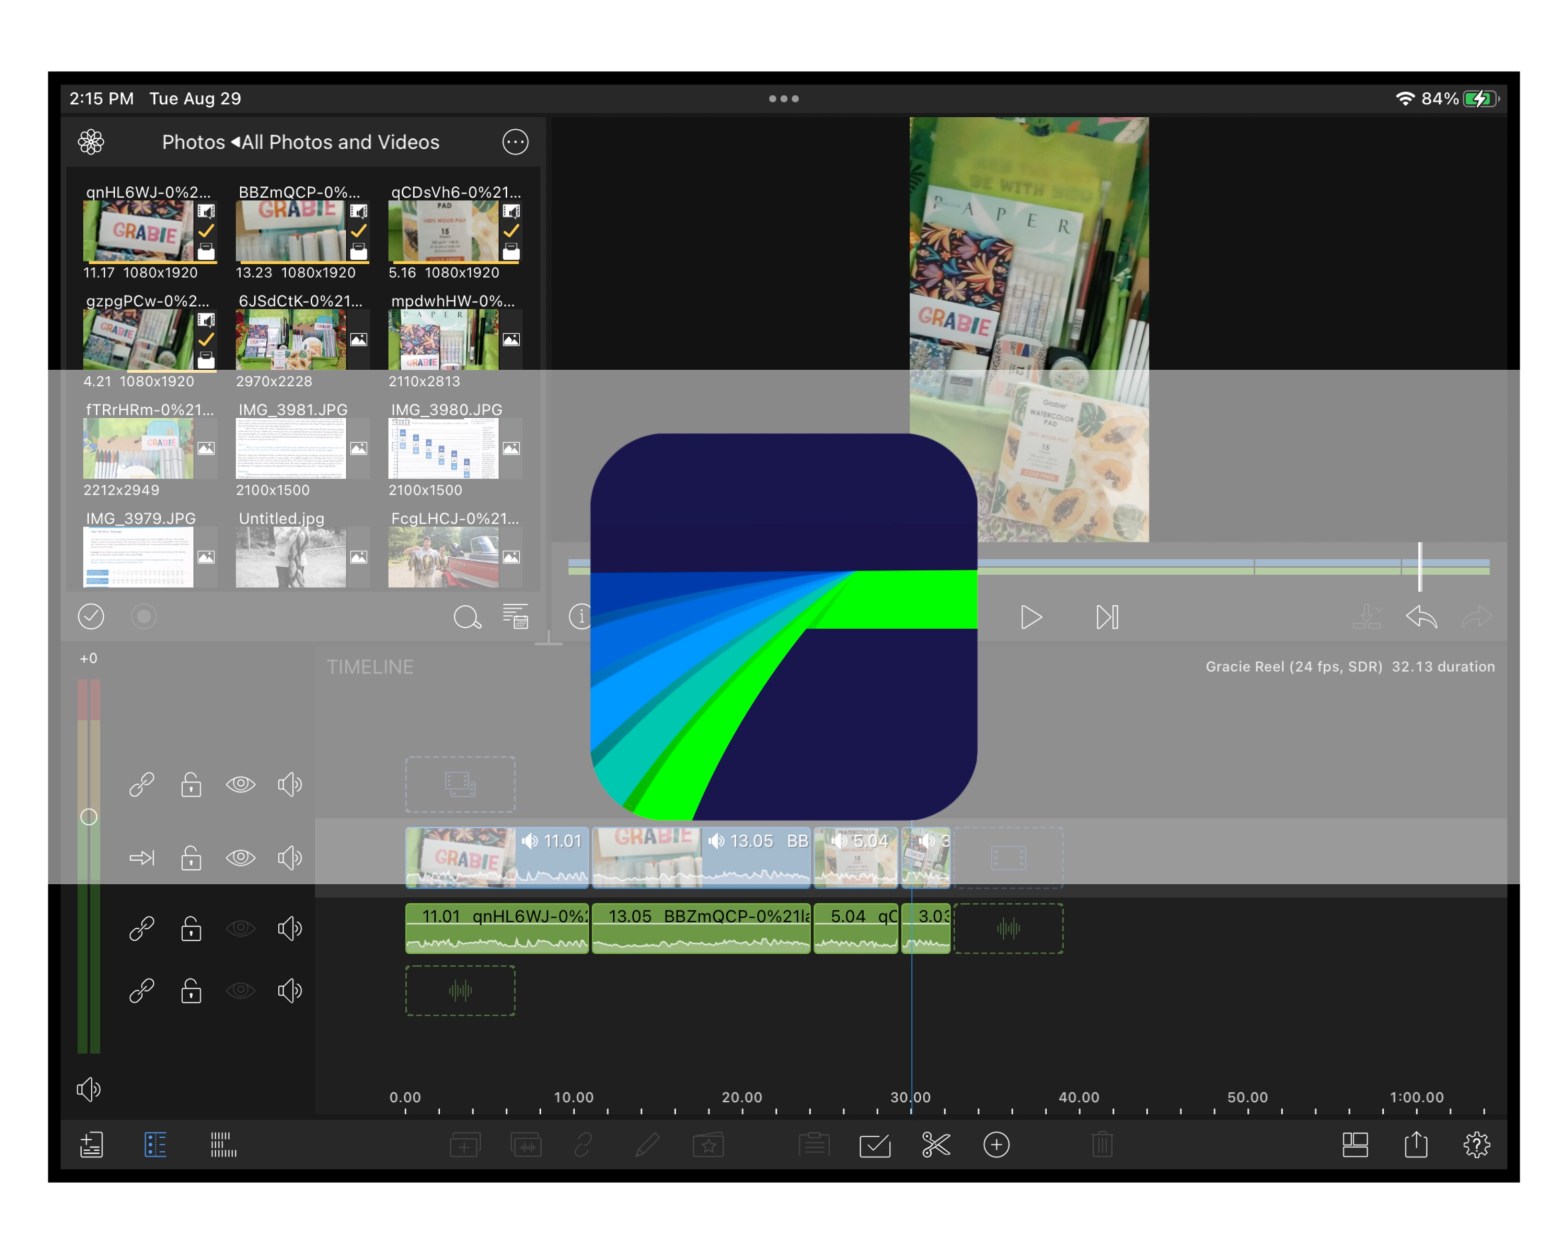Open the search magnifier in media library
Screen dimensions: 1568x1254
[466, 617]
